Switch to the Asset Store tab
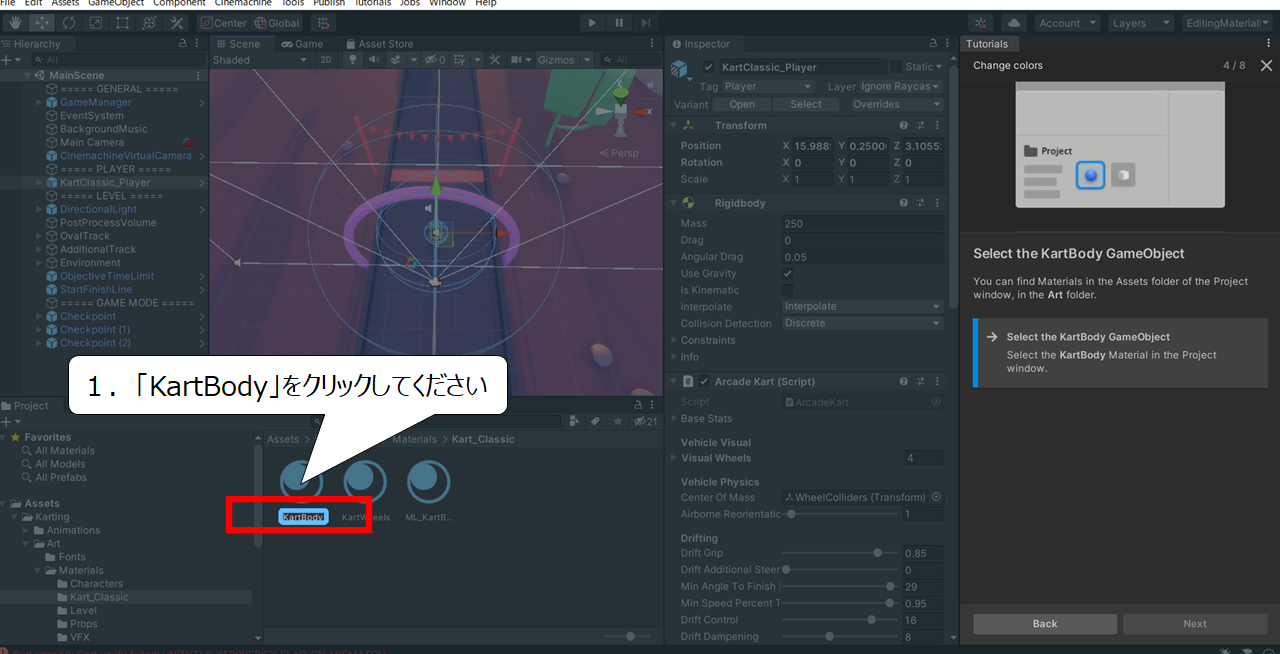The height and width of the screenshot is (654, 1280). (379, 44)
